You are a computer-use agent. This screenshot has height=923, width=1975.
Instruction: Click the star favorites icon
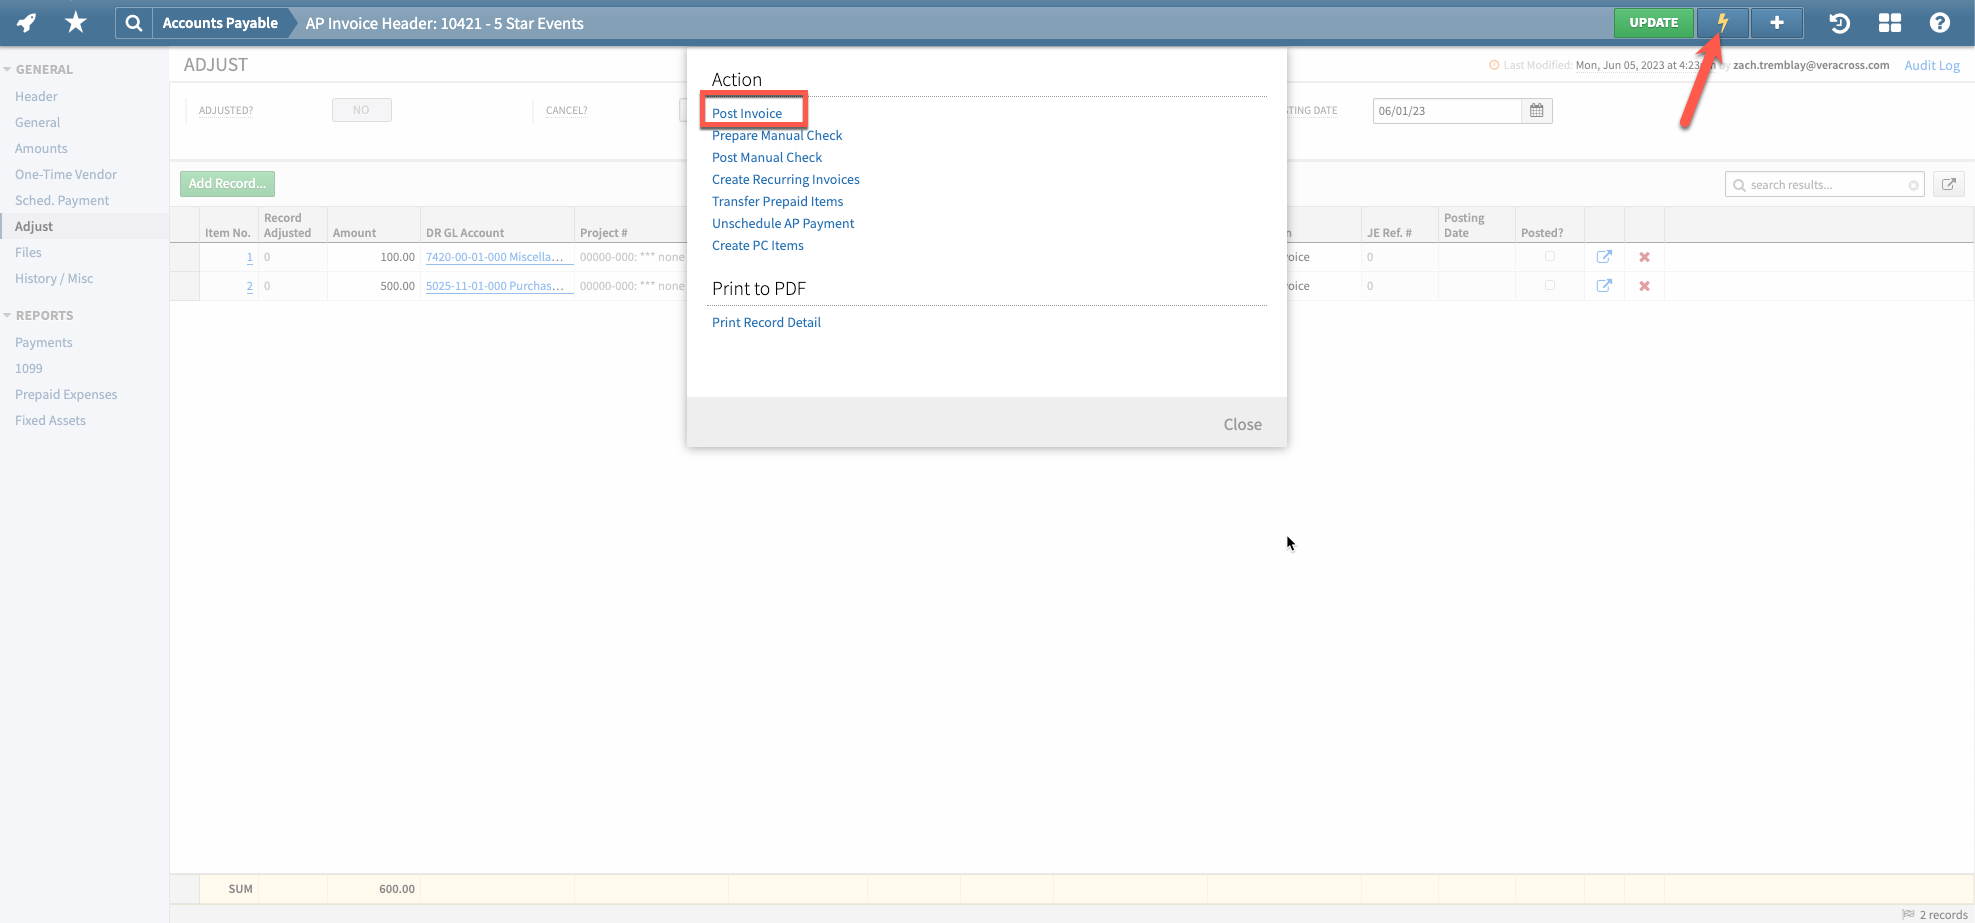pyautogui.click(x=75, y=22)
